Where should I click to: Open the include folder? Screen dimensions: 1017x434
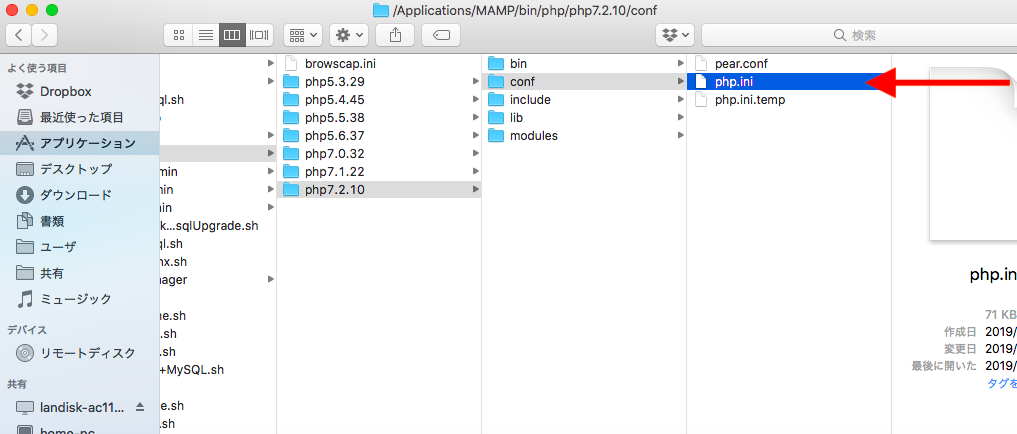coord(584,100)
